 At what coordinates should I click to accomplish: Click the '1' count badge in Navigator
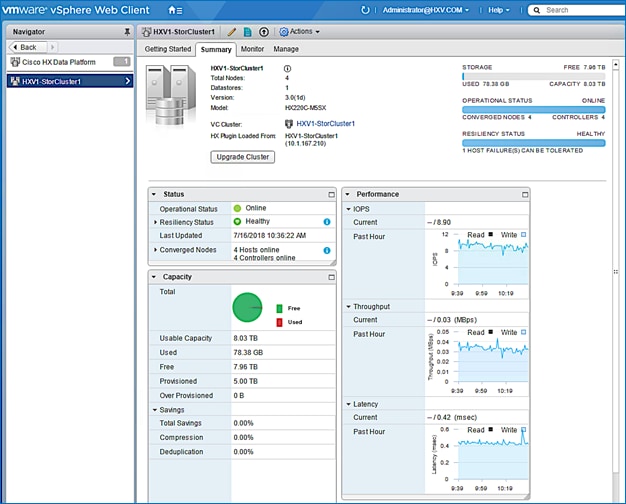click(x=122, y=62)
